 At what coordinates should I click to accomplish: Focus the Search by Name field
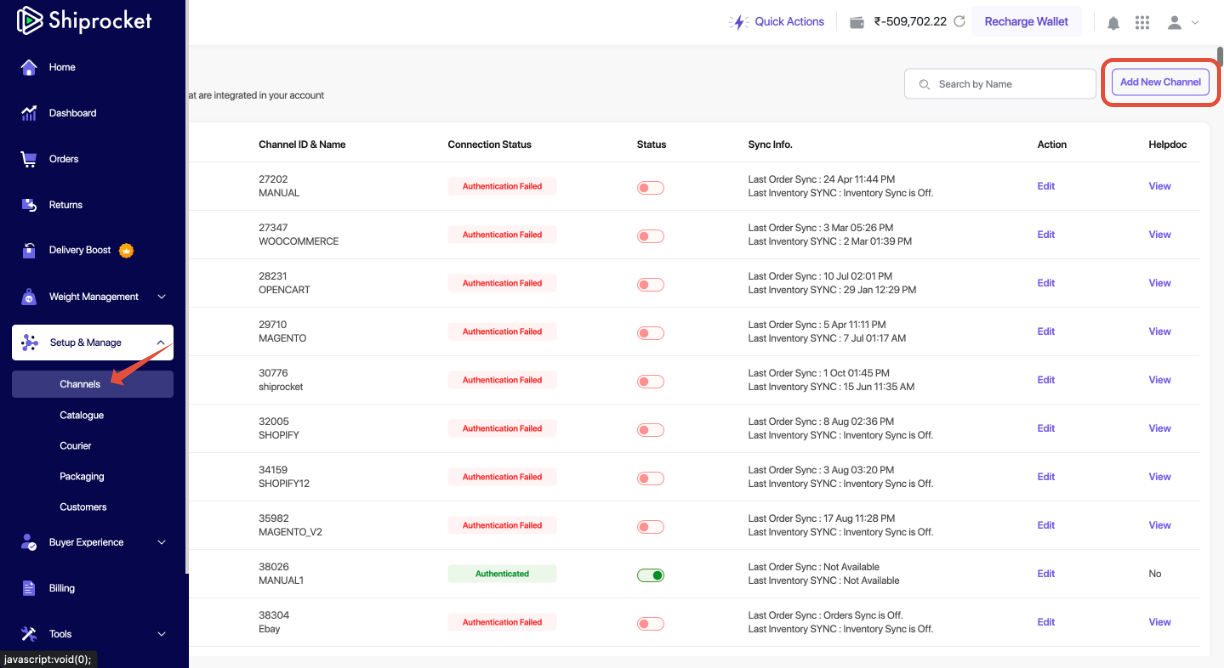(x=1000, y=84)
